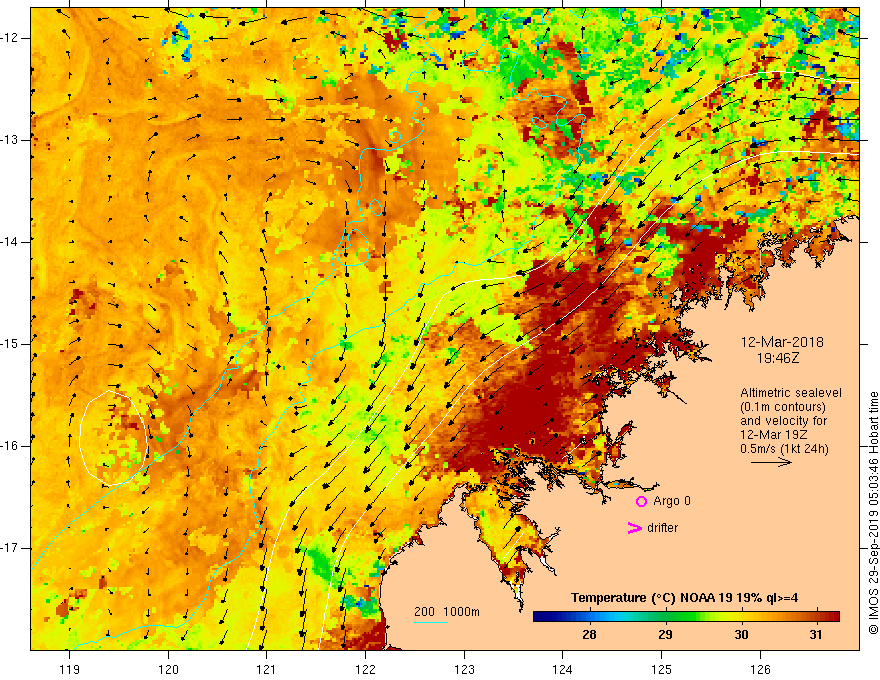880x680 pixels.
Task: Click the latitude label -13
Action: (x=10, y=140)
